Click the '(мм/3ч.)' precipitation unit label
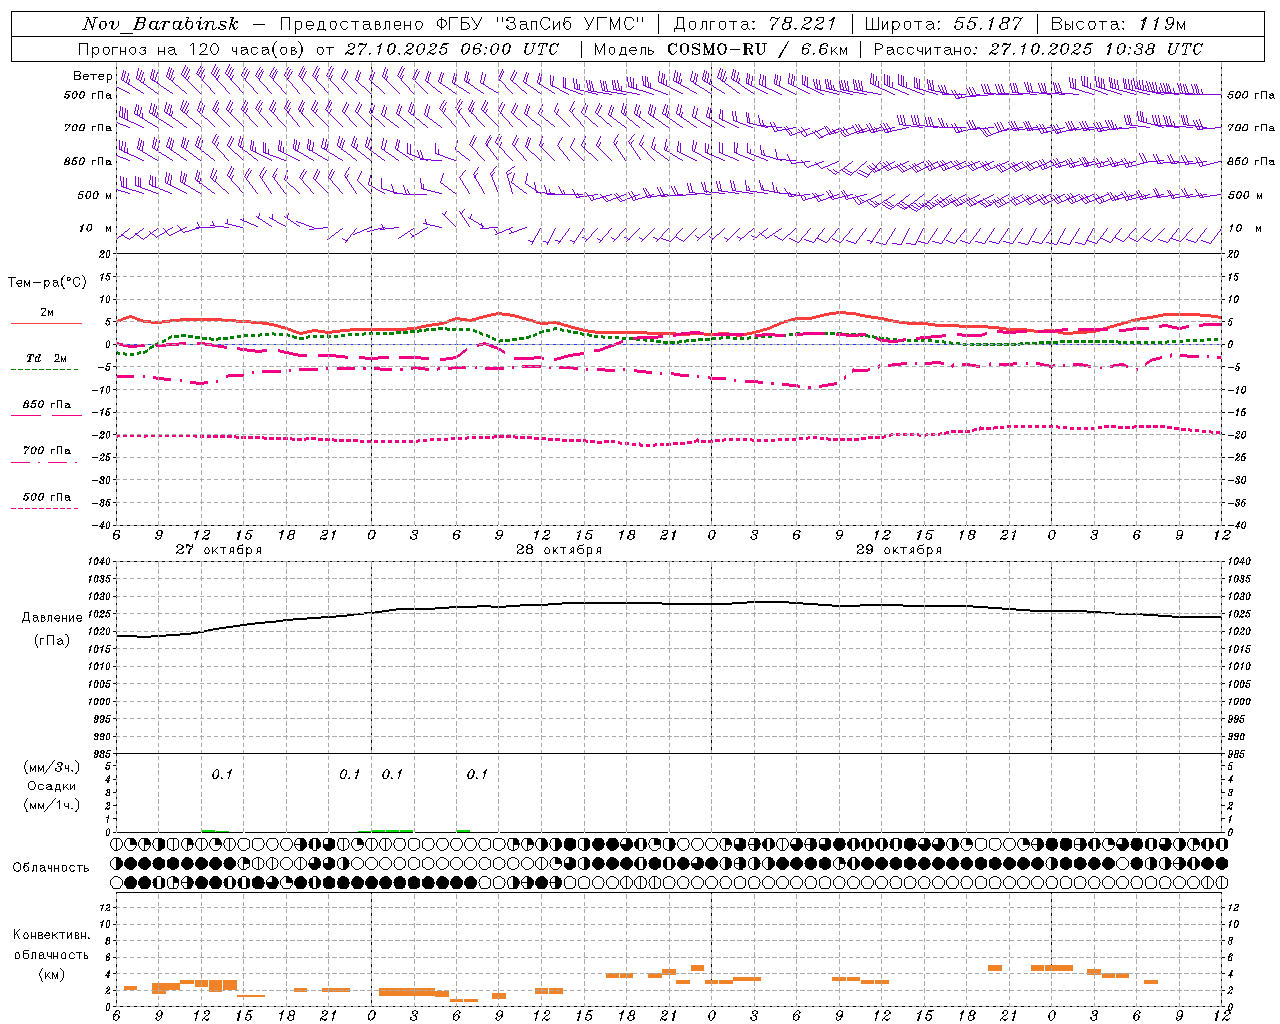The width and height of the screenshot is (1280, 1024). tap(52, 767)
